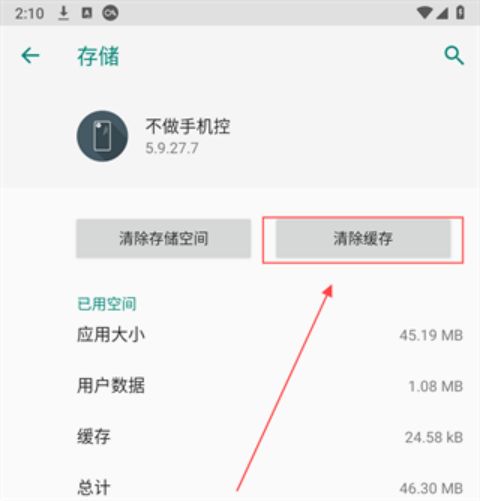The height and width of the screenshot is (501, 480).
Task: Select the 应用大小 row
Action: (270, 335)
